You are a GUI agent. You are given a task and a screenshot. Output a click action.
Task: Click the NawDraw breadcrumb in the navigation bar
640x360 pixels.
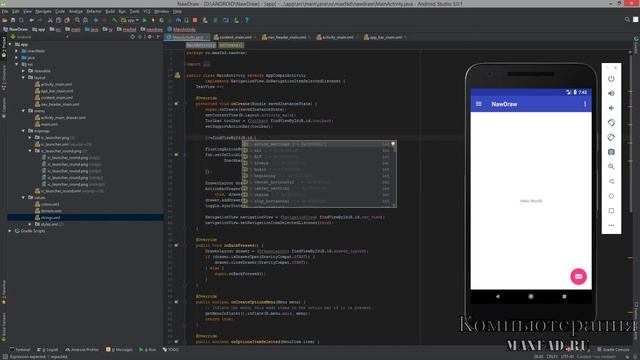click(x=15, y=29)
